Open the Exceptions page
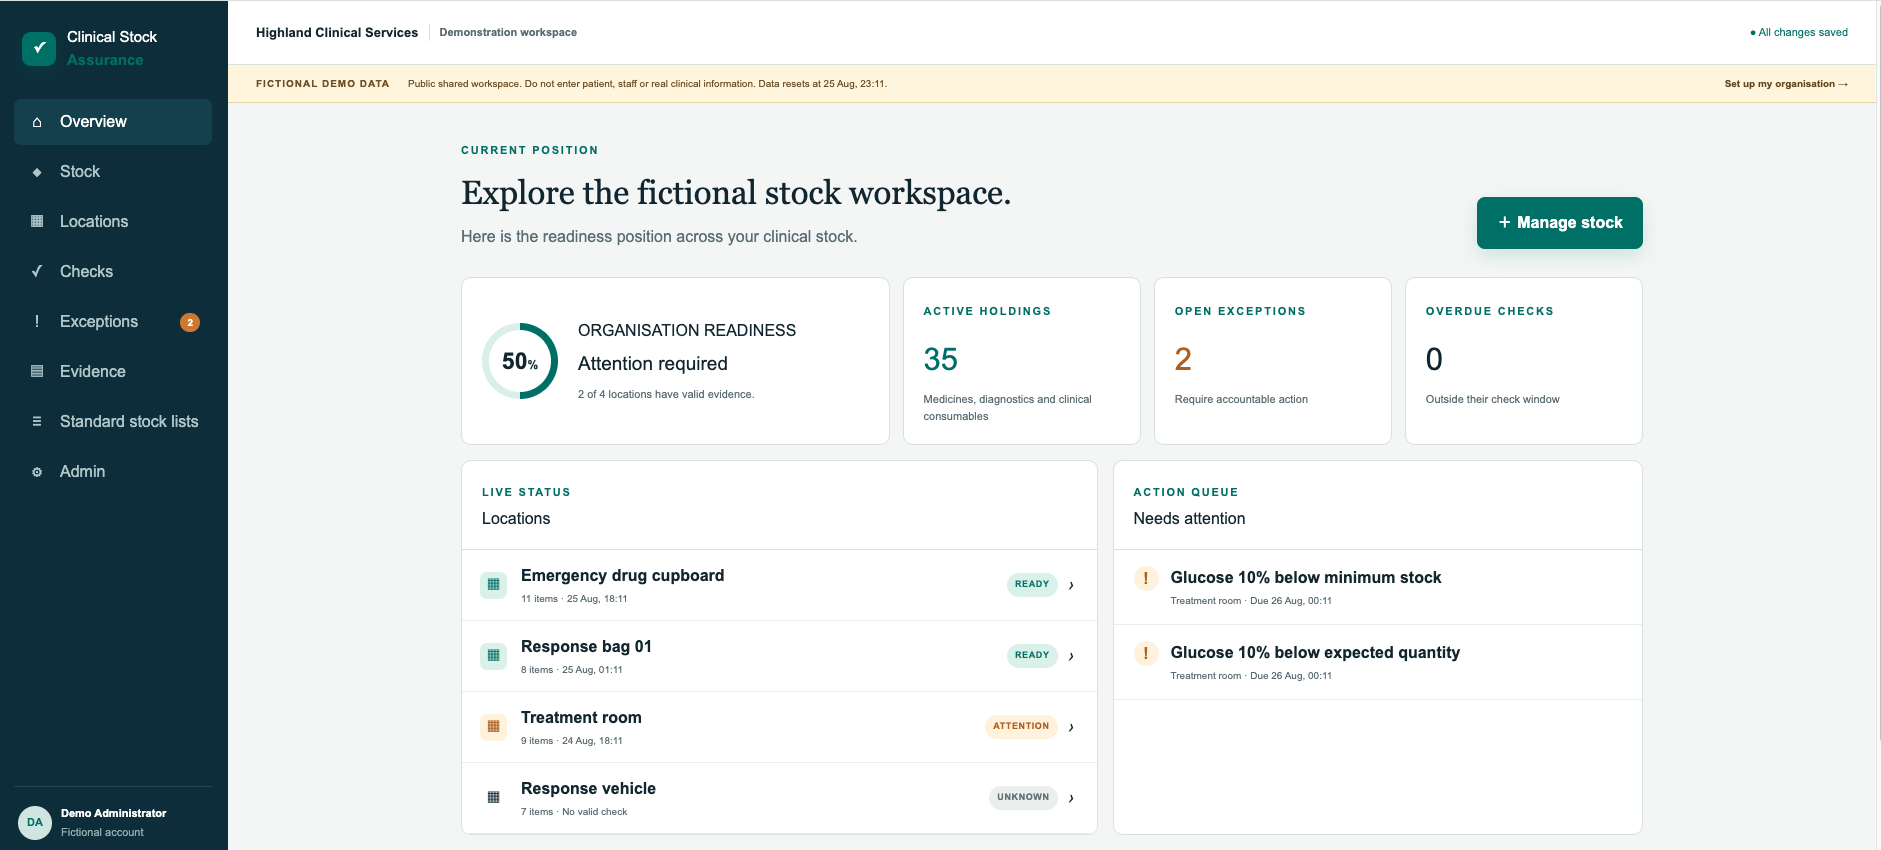 (113, 322)
